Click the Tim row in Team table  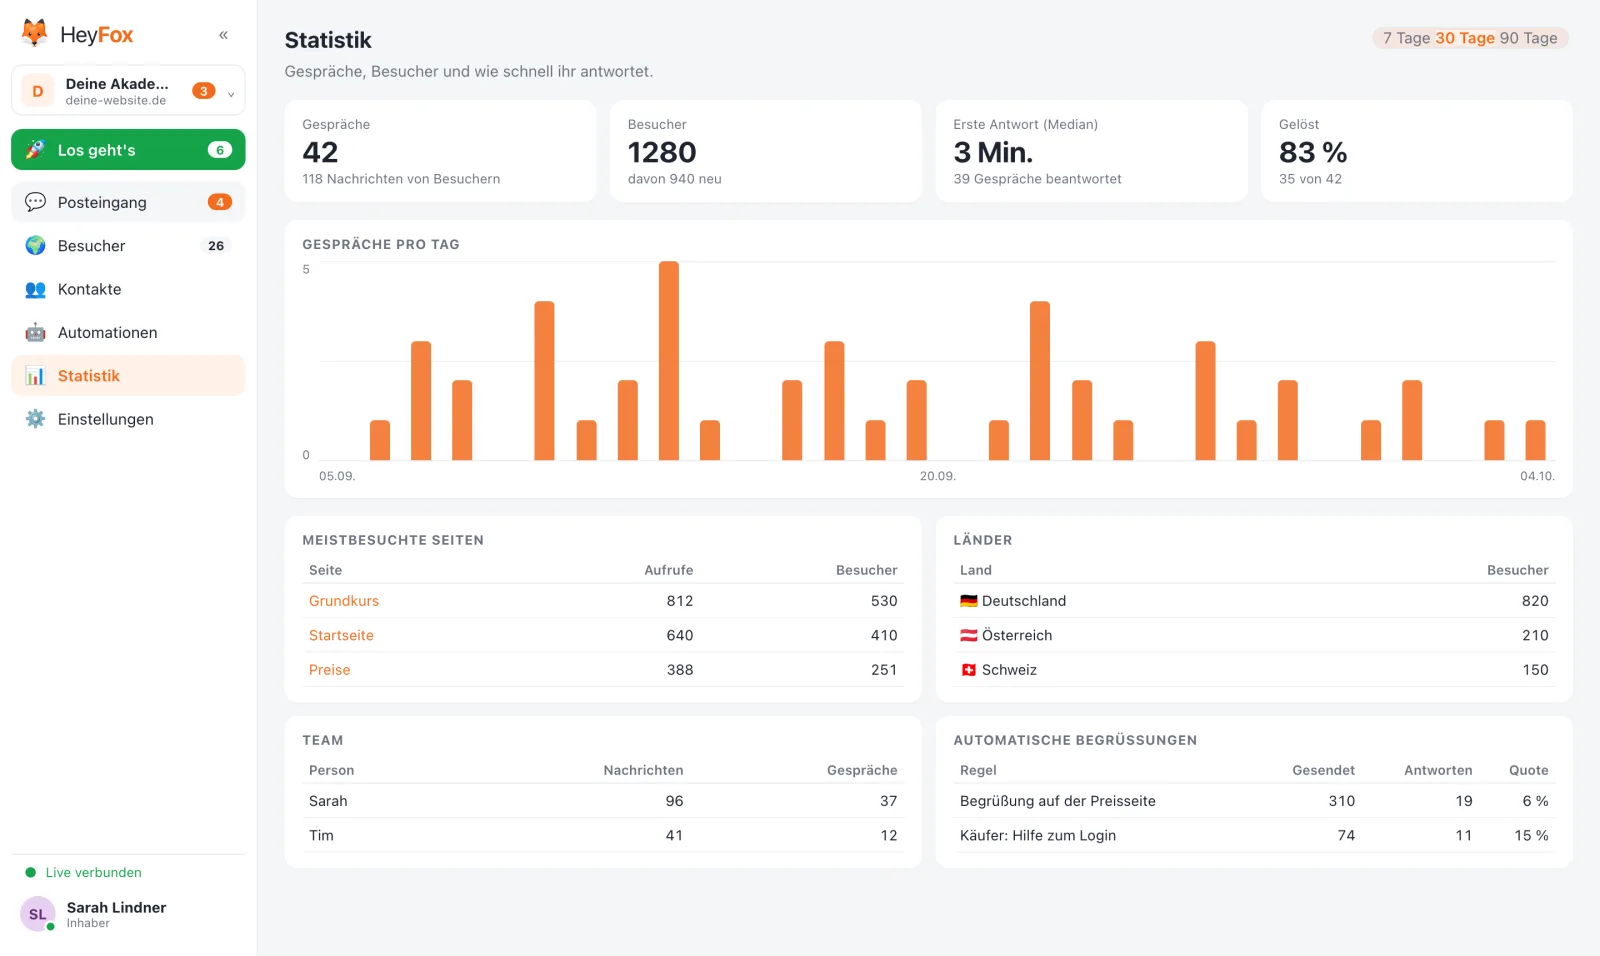point(603,835)
